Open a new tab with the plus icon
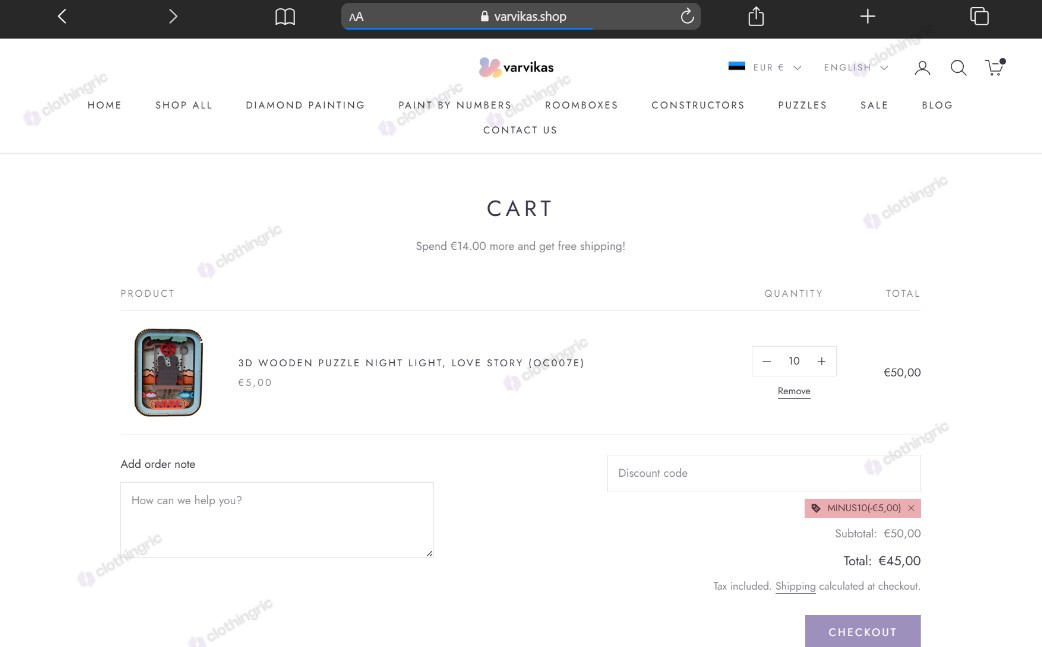Image resolution: width=1042 pixels, height=647 pixels. tap(867, 16)
